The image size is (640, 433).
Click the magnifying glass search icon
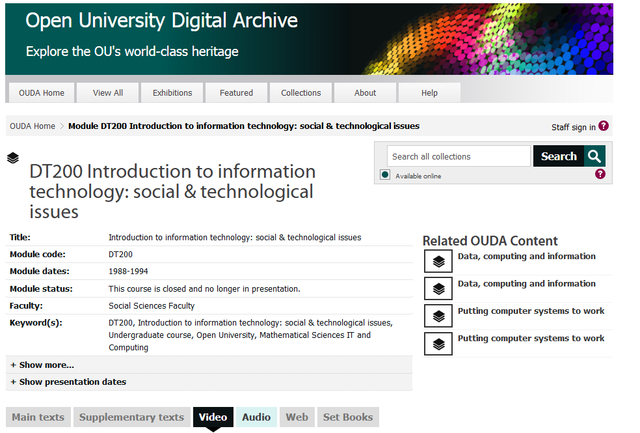(594, 156)
